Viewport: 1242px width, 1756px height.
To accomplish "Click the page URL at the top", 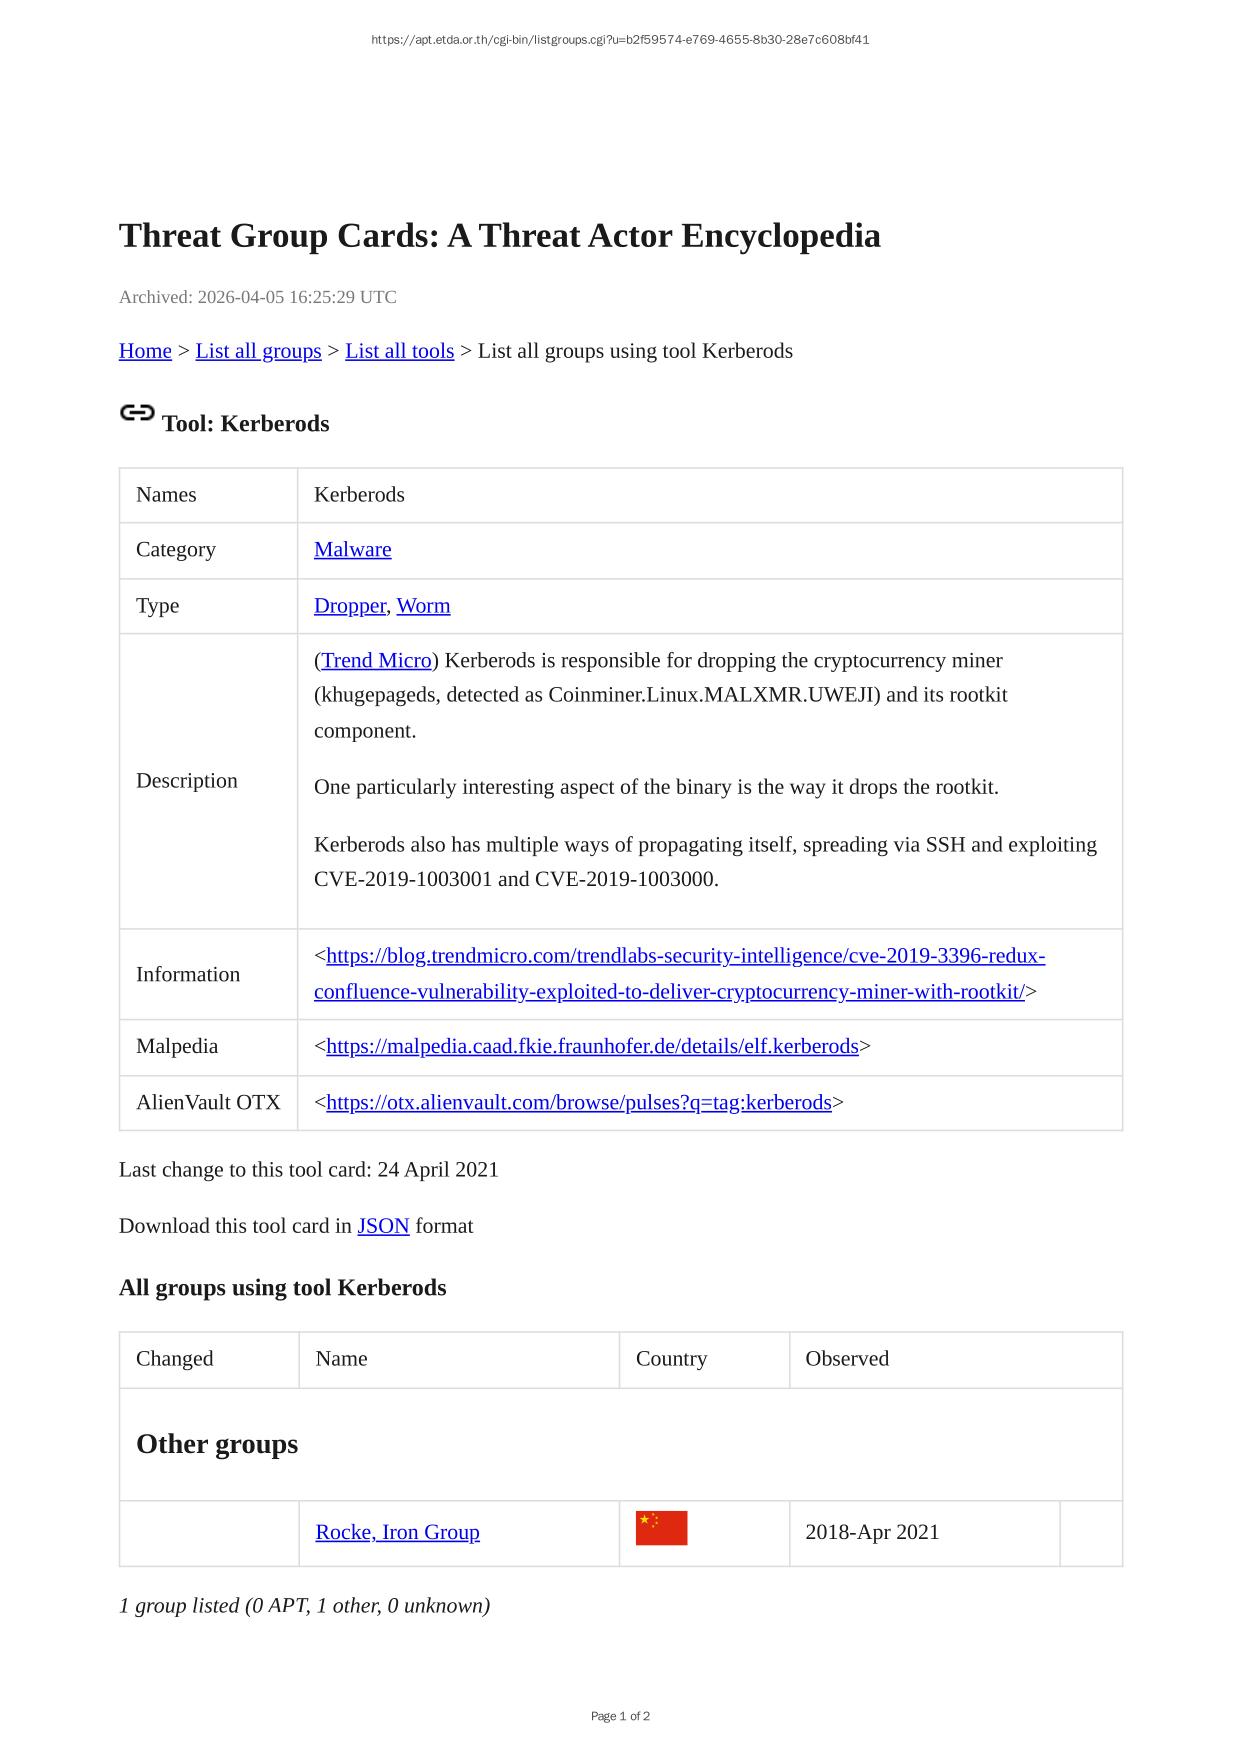I will click(x=620, y=40).
